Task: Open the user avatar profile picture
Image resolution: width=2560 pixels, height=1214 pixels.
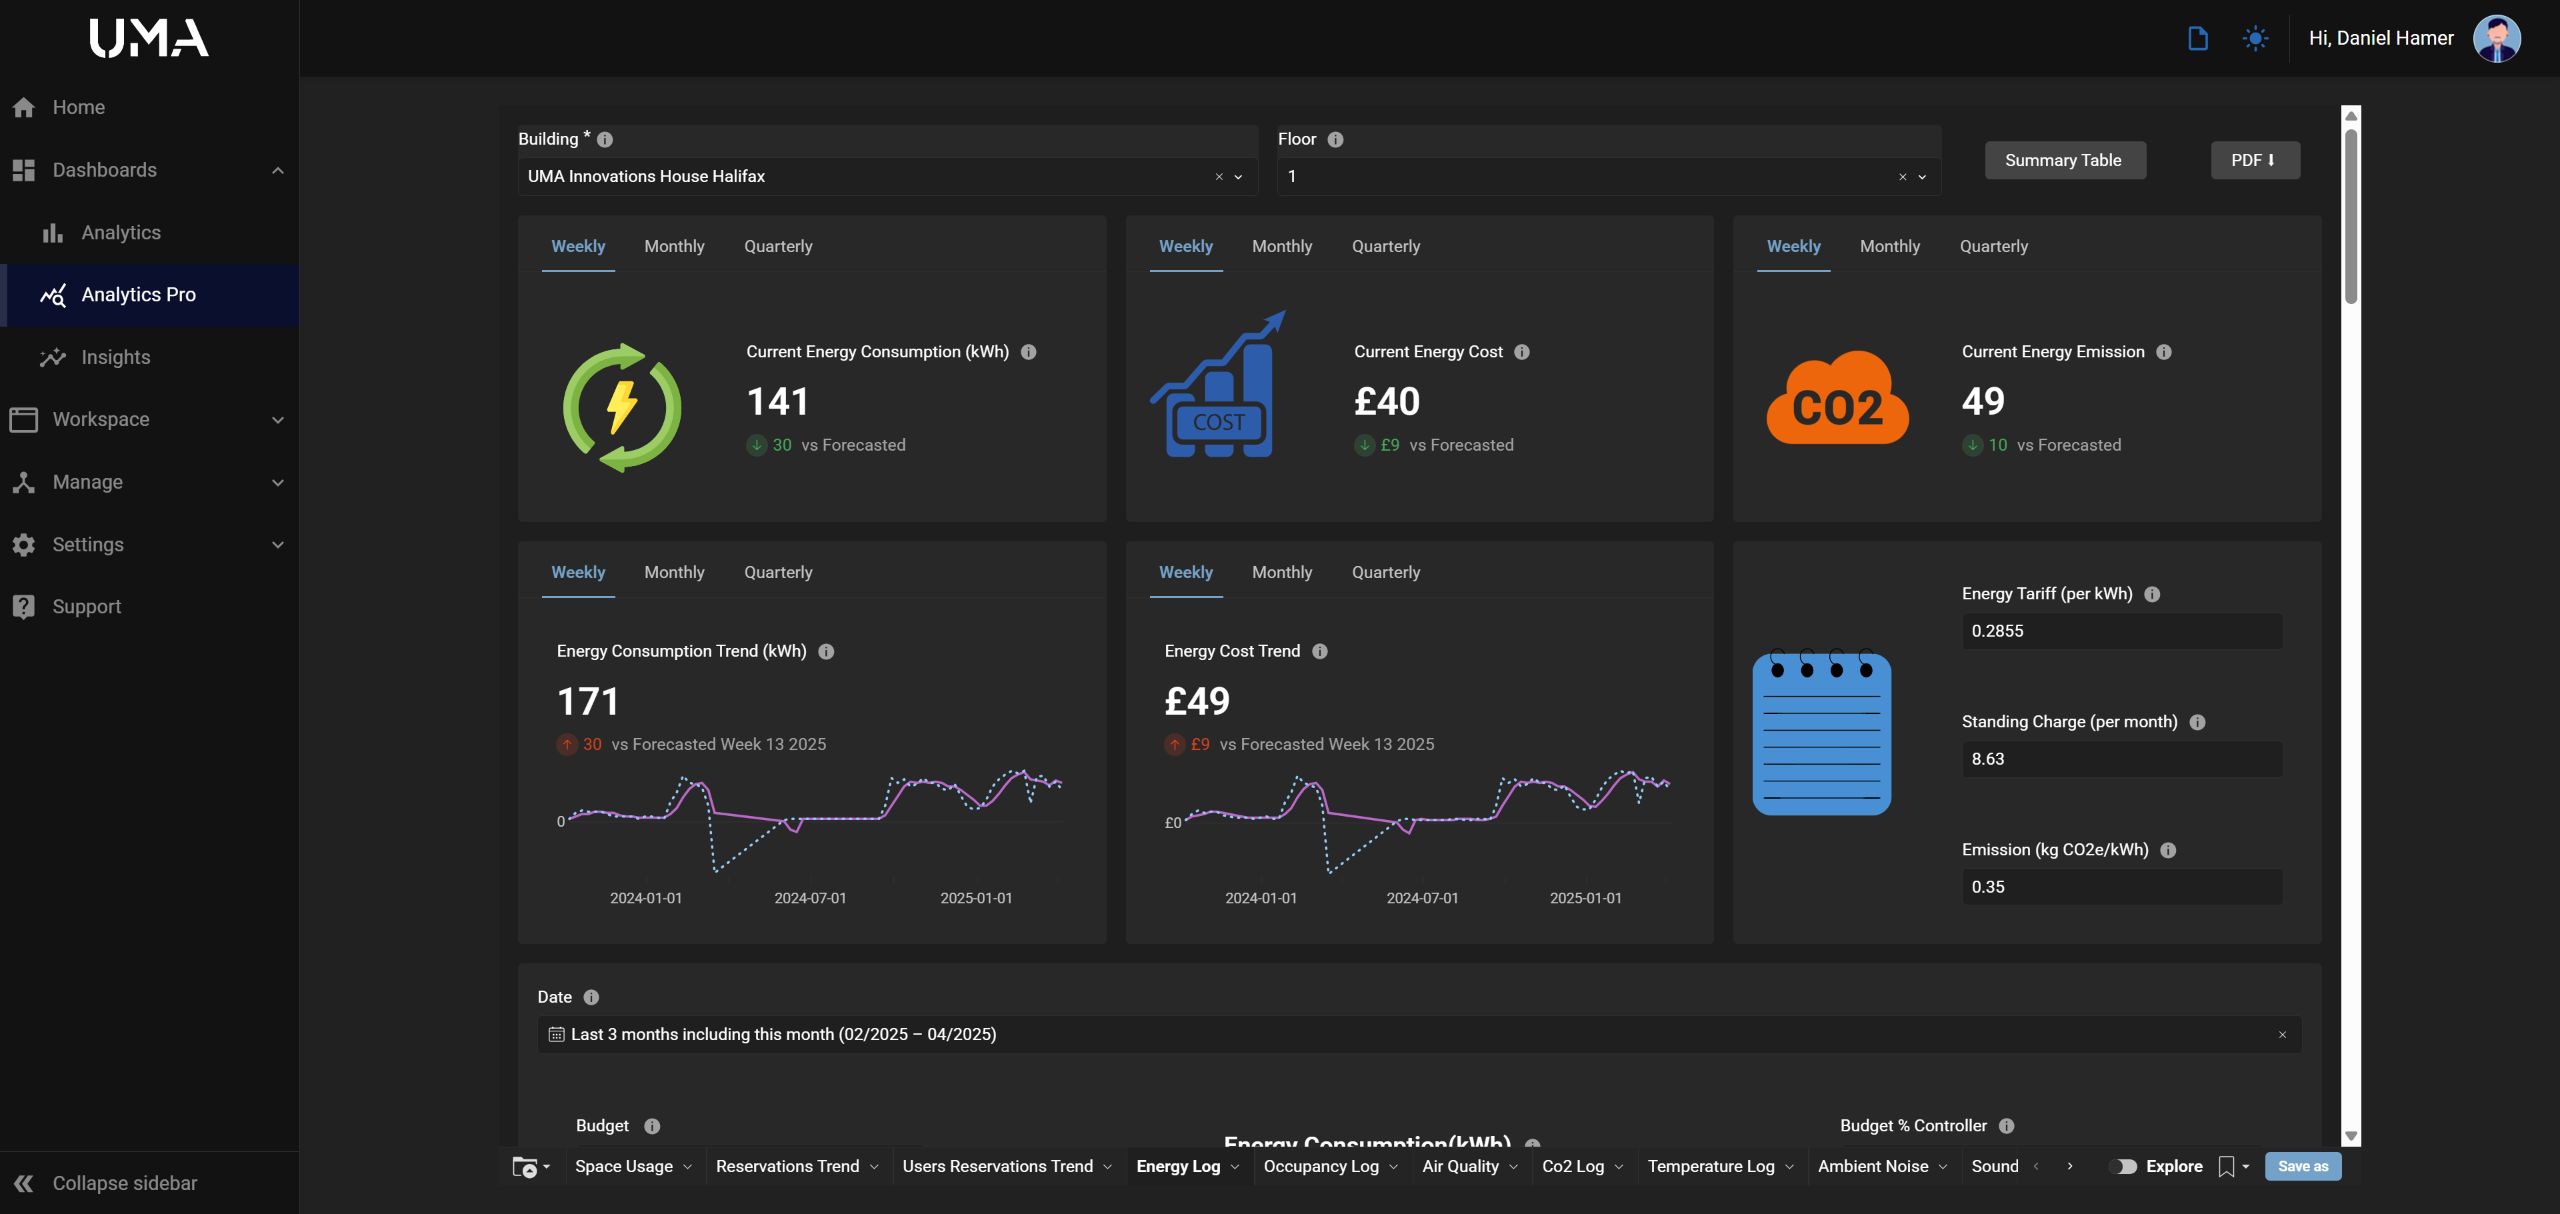Action: pos(2496,38)
